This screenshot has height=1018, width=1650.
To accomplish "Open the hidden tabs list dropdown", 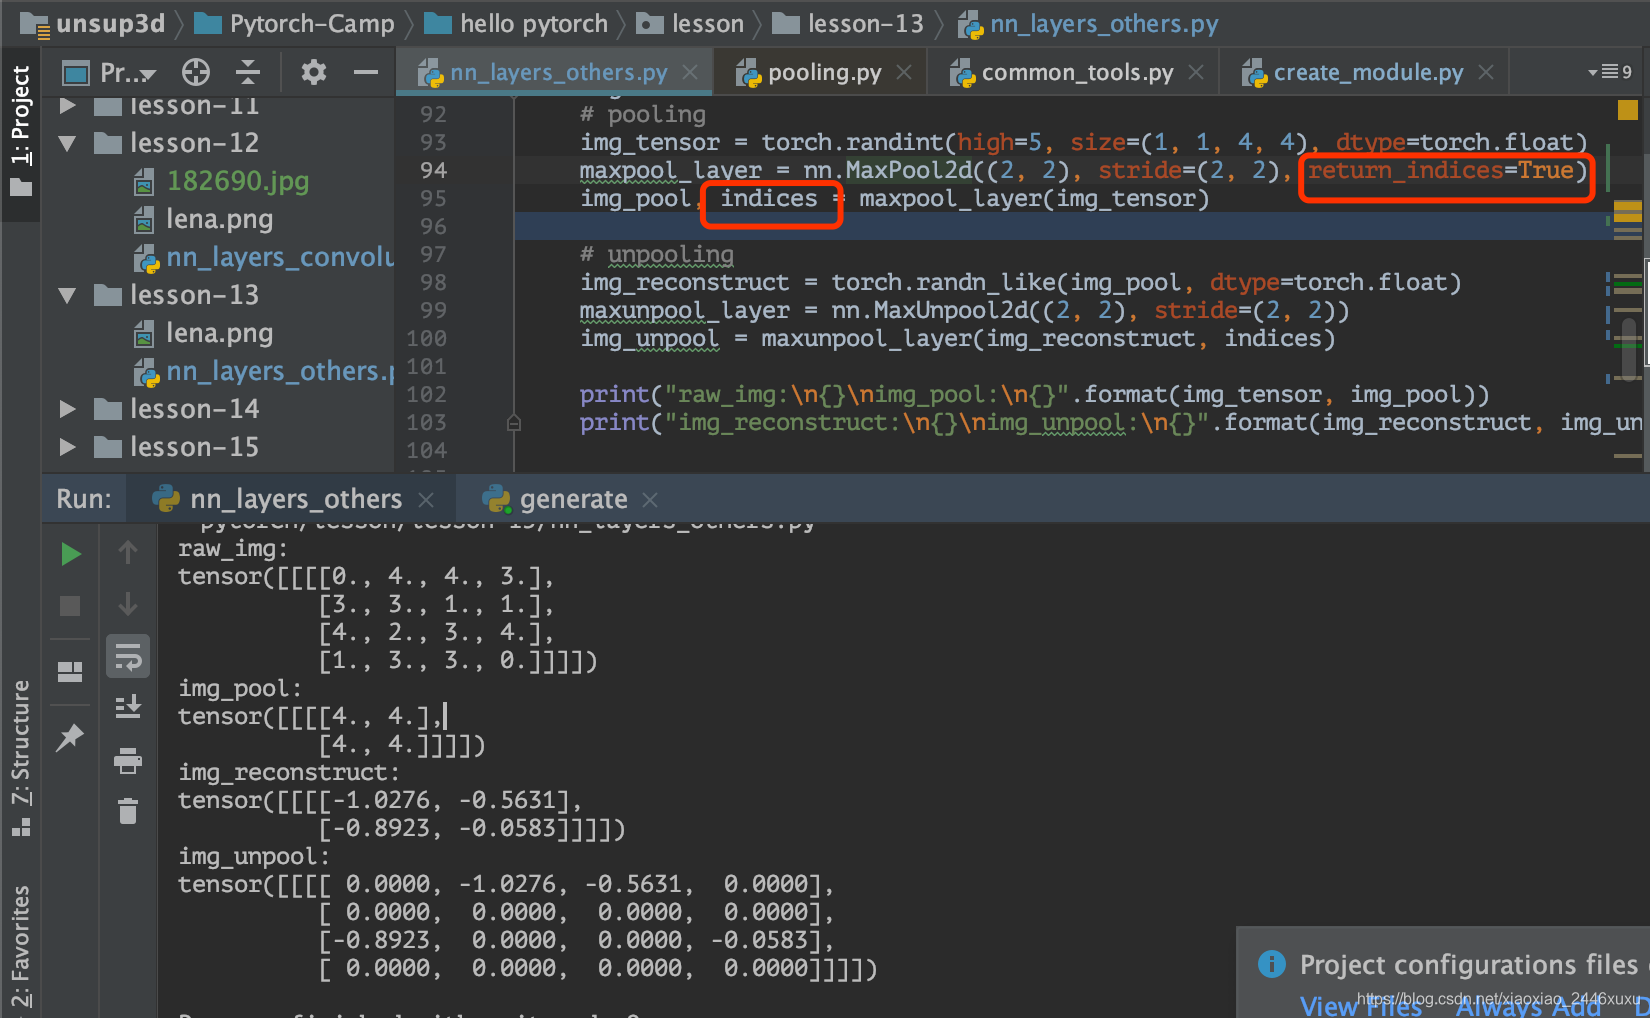I will click(1610, 72).
